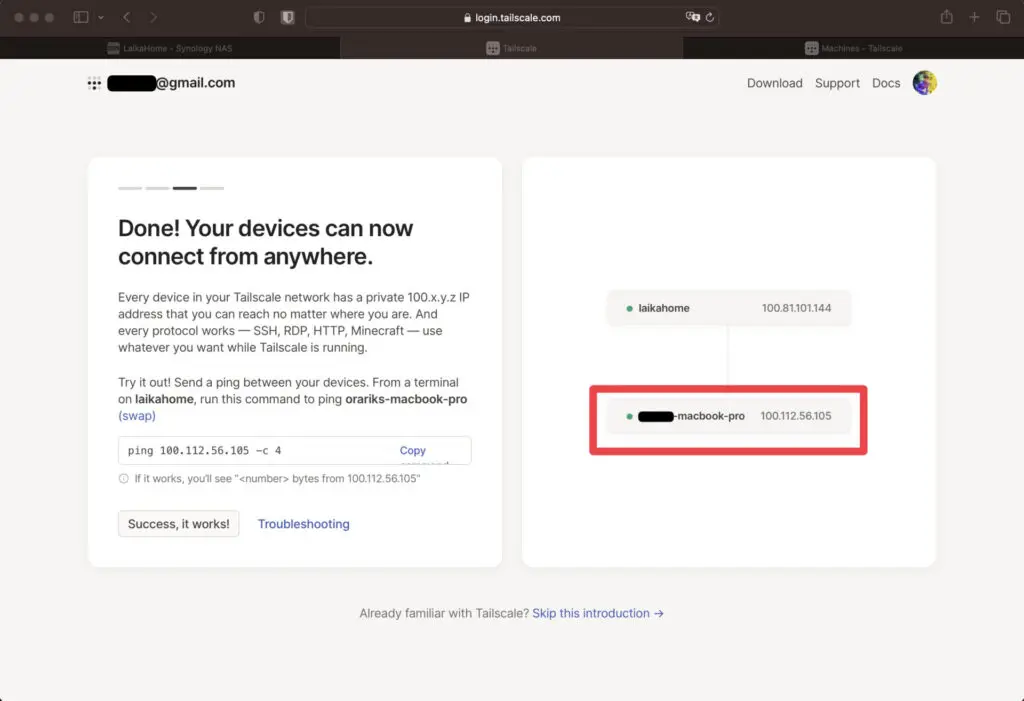This screenshot has height=701, width=1024.
Task: Click the IP address 100.81.101.144
Action: coord(796,308)
